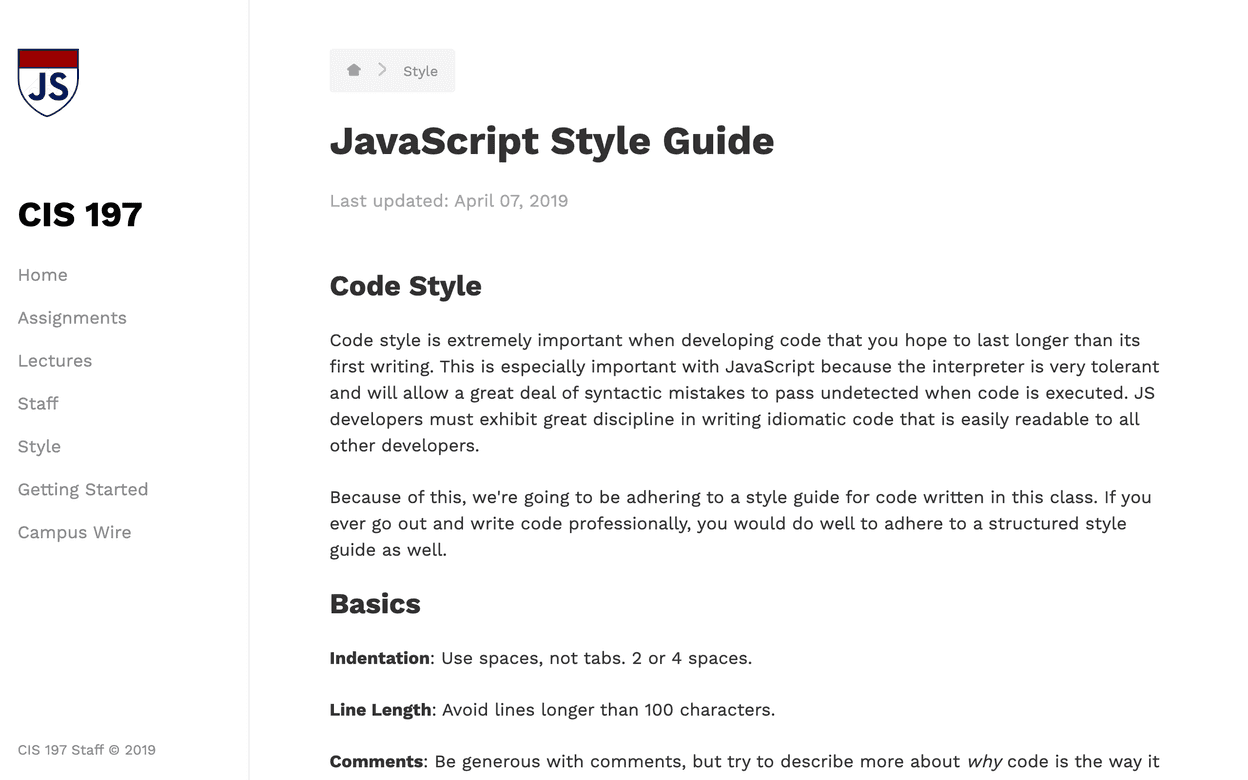The width and height of the screenshot is (1248, 780).
Task: Click the Code Style section heading
Action: click(405, 286)
